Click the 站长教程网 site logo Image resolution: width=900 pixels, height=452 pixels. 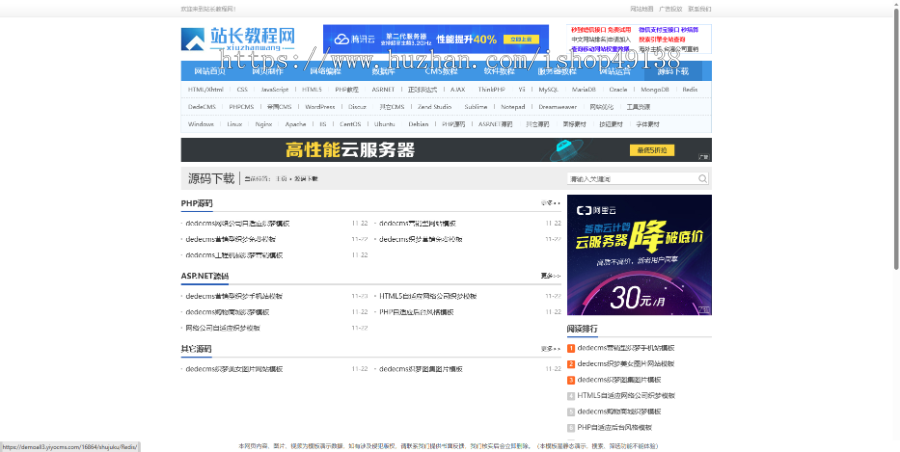coord(238,39)
